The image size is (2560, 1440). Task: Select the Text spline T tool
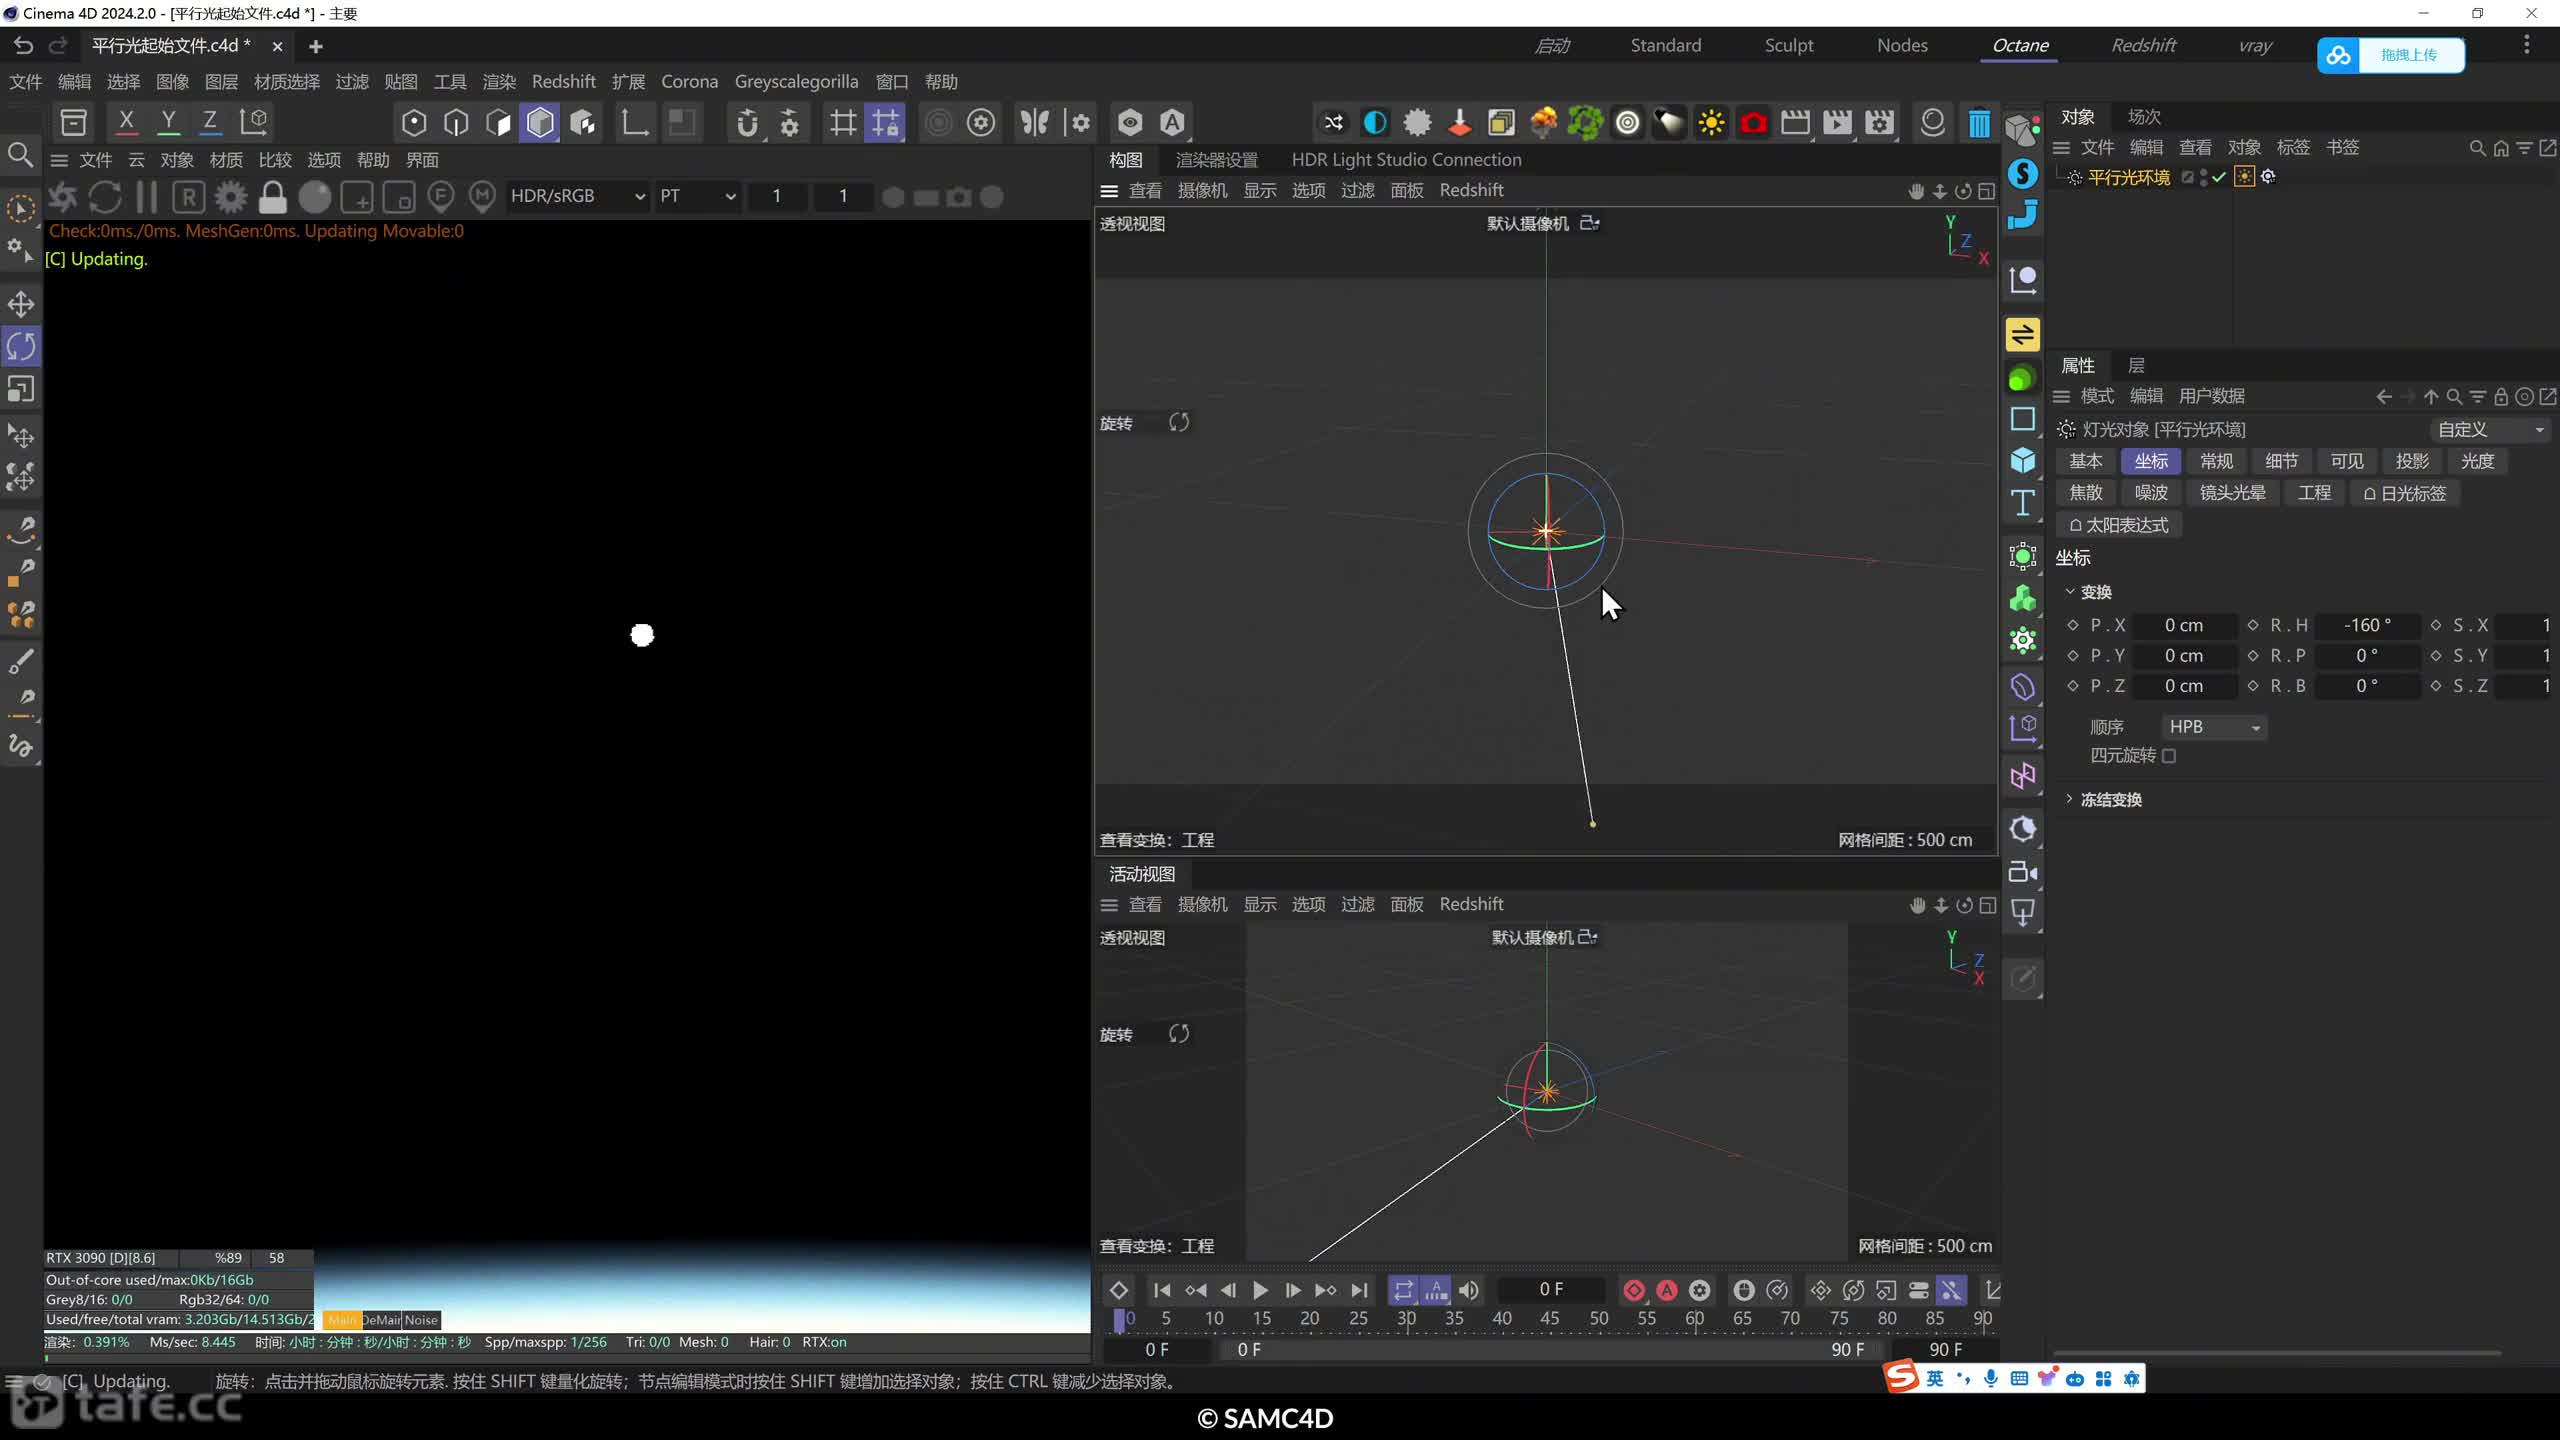point(2022,503)
